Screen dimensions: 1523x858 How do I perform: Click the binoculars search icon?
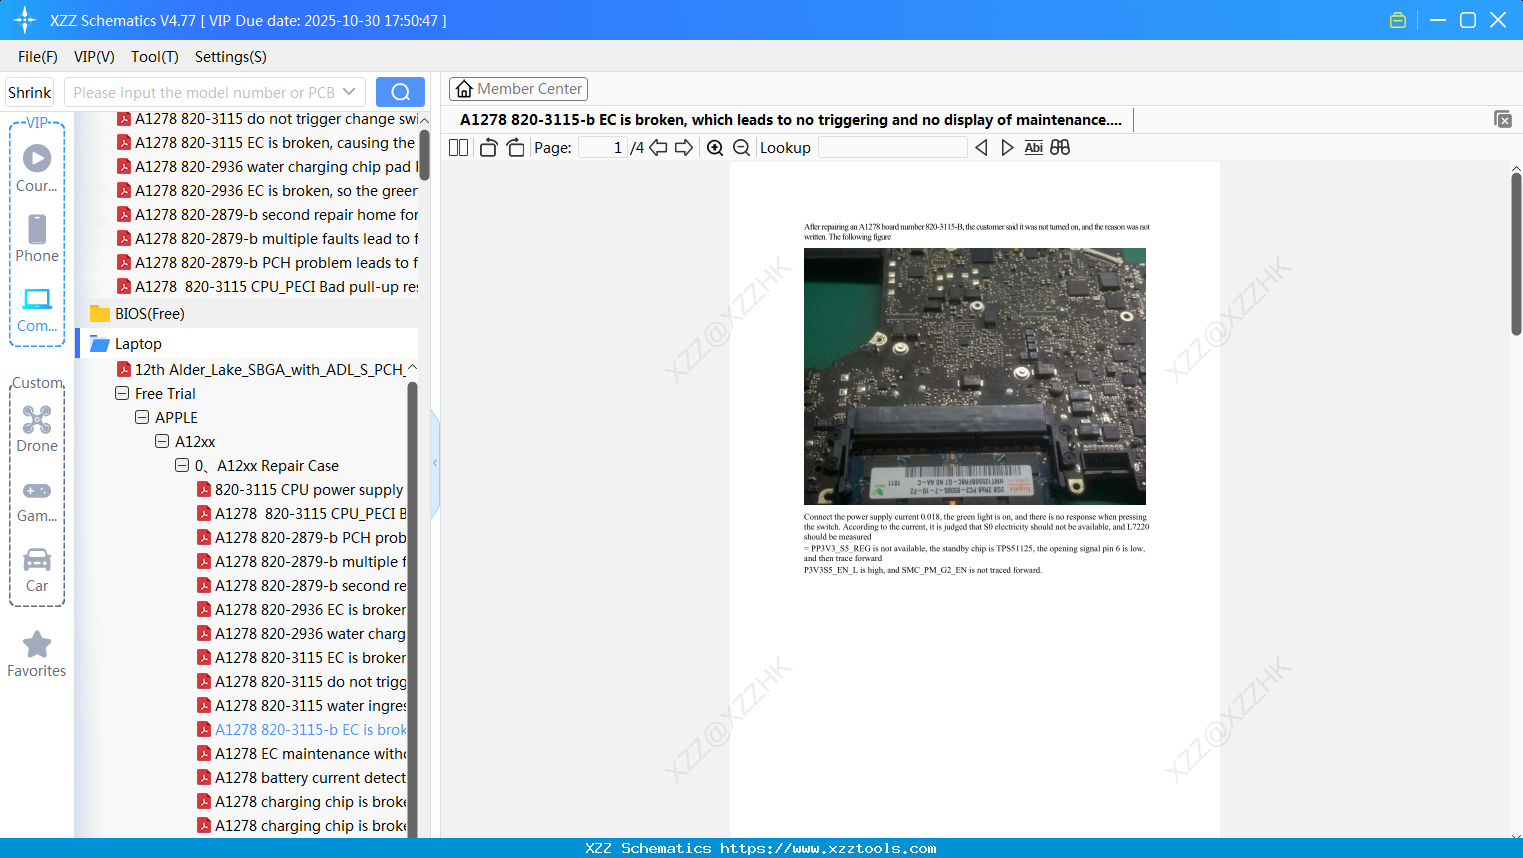pyautogui.click(x=1060, y=148)
